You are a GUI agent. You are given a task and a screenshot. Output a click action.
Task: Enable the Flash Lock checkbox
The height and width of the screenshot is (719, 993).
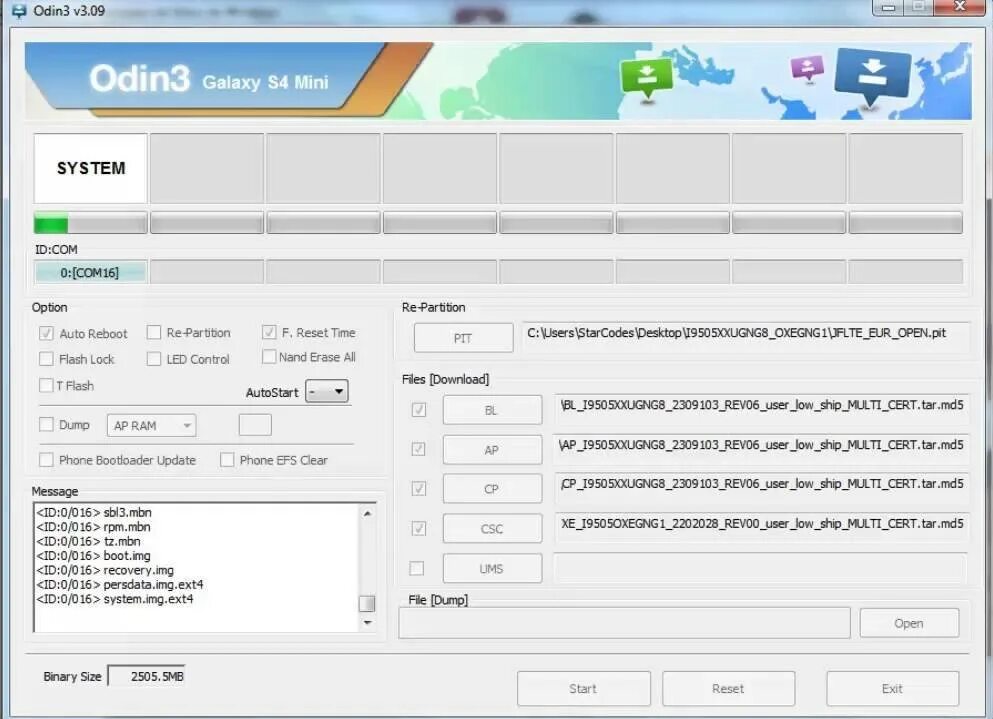tap(46, 359)
